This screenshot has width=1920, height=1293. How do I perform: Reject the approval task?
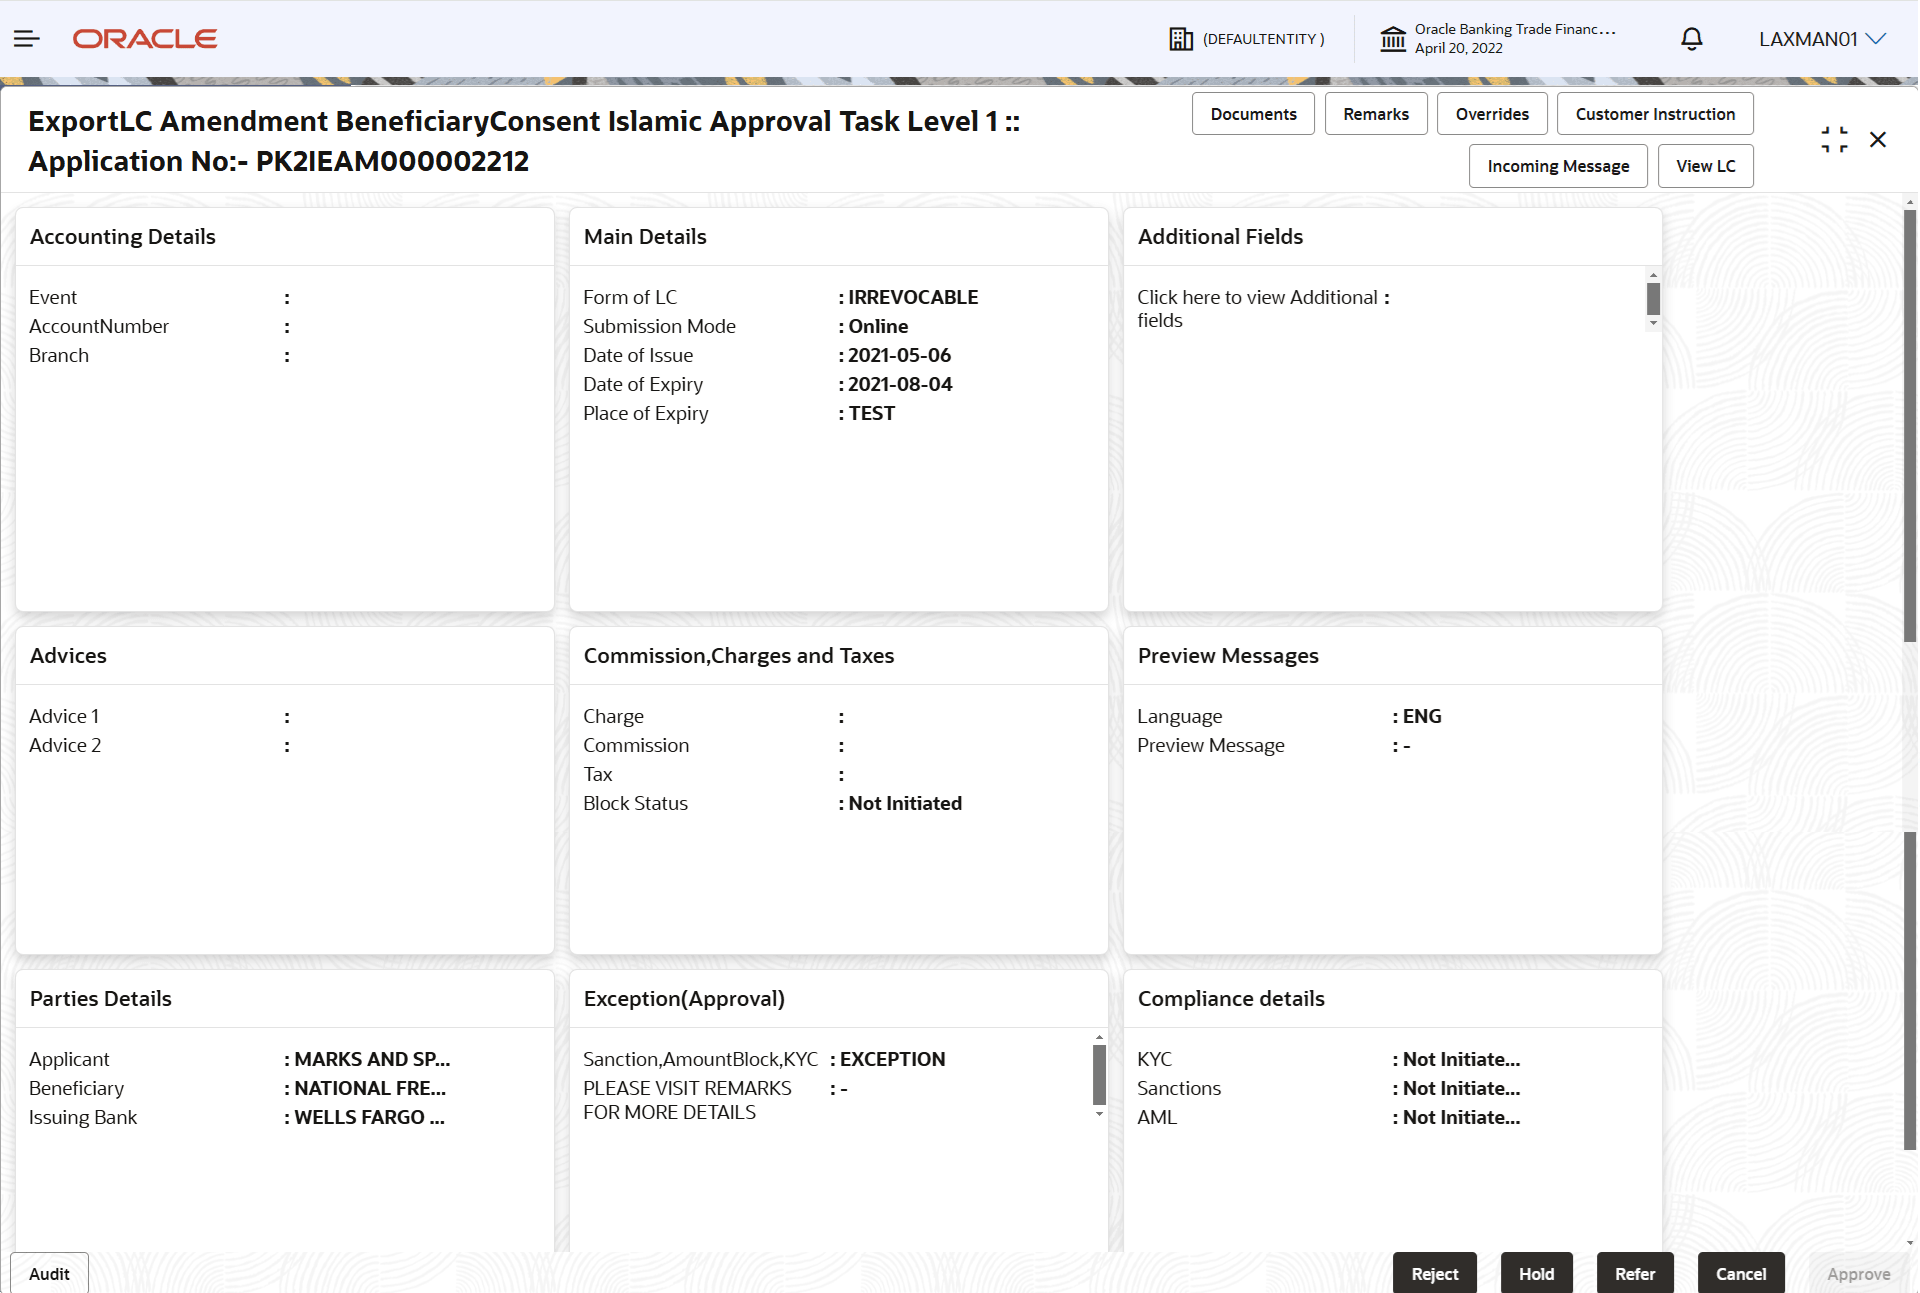point(1434,1273)
